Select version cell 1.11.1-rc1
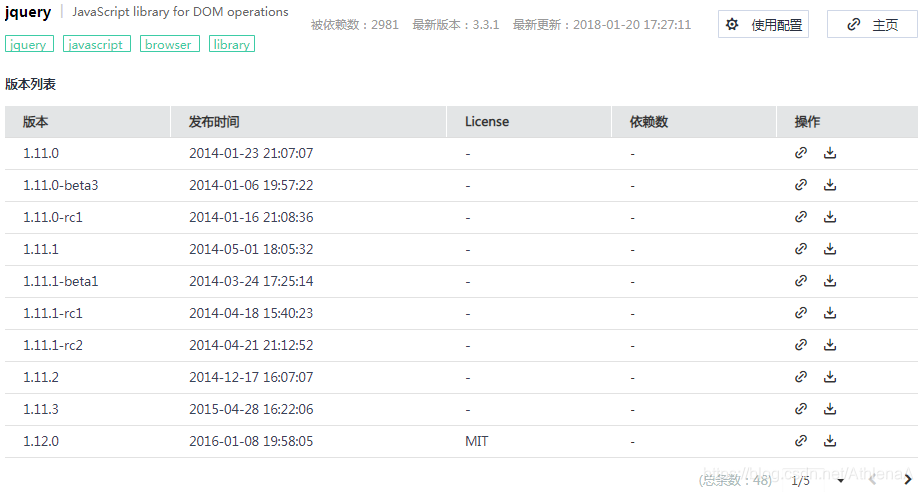 [x=53, y=313]
